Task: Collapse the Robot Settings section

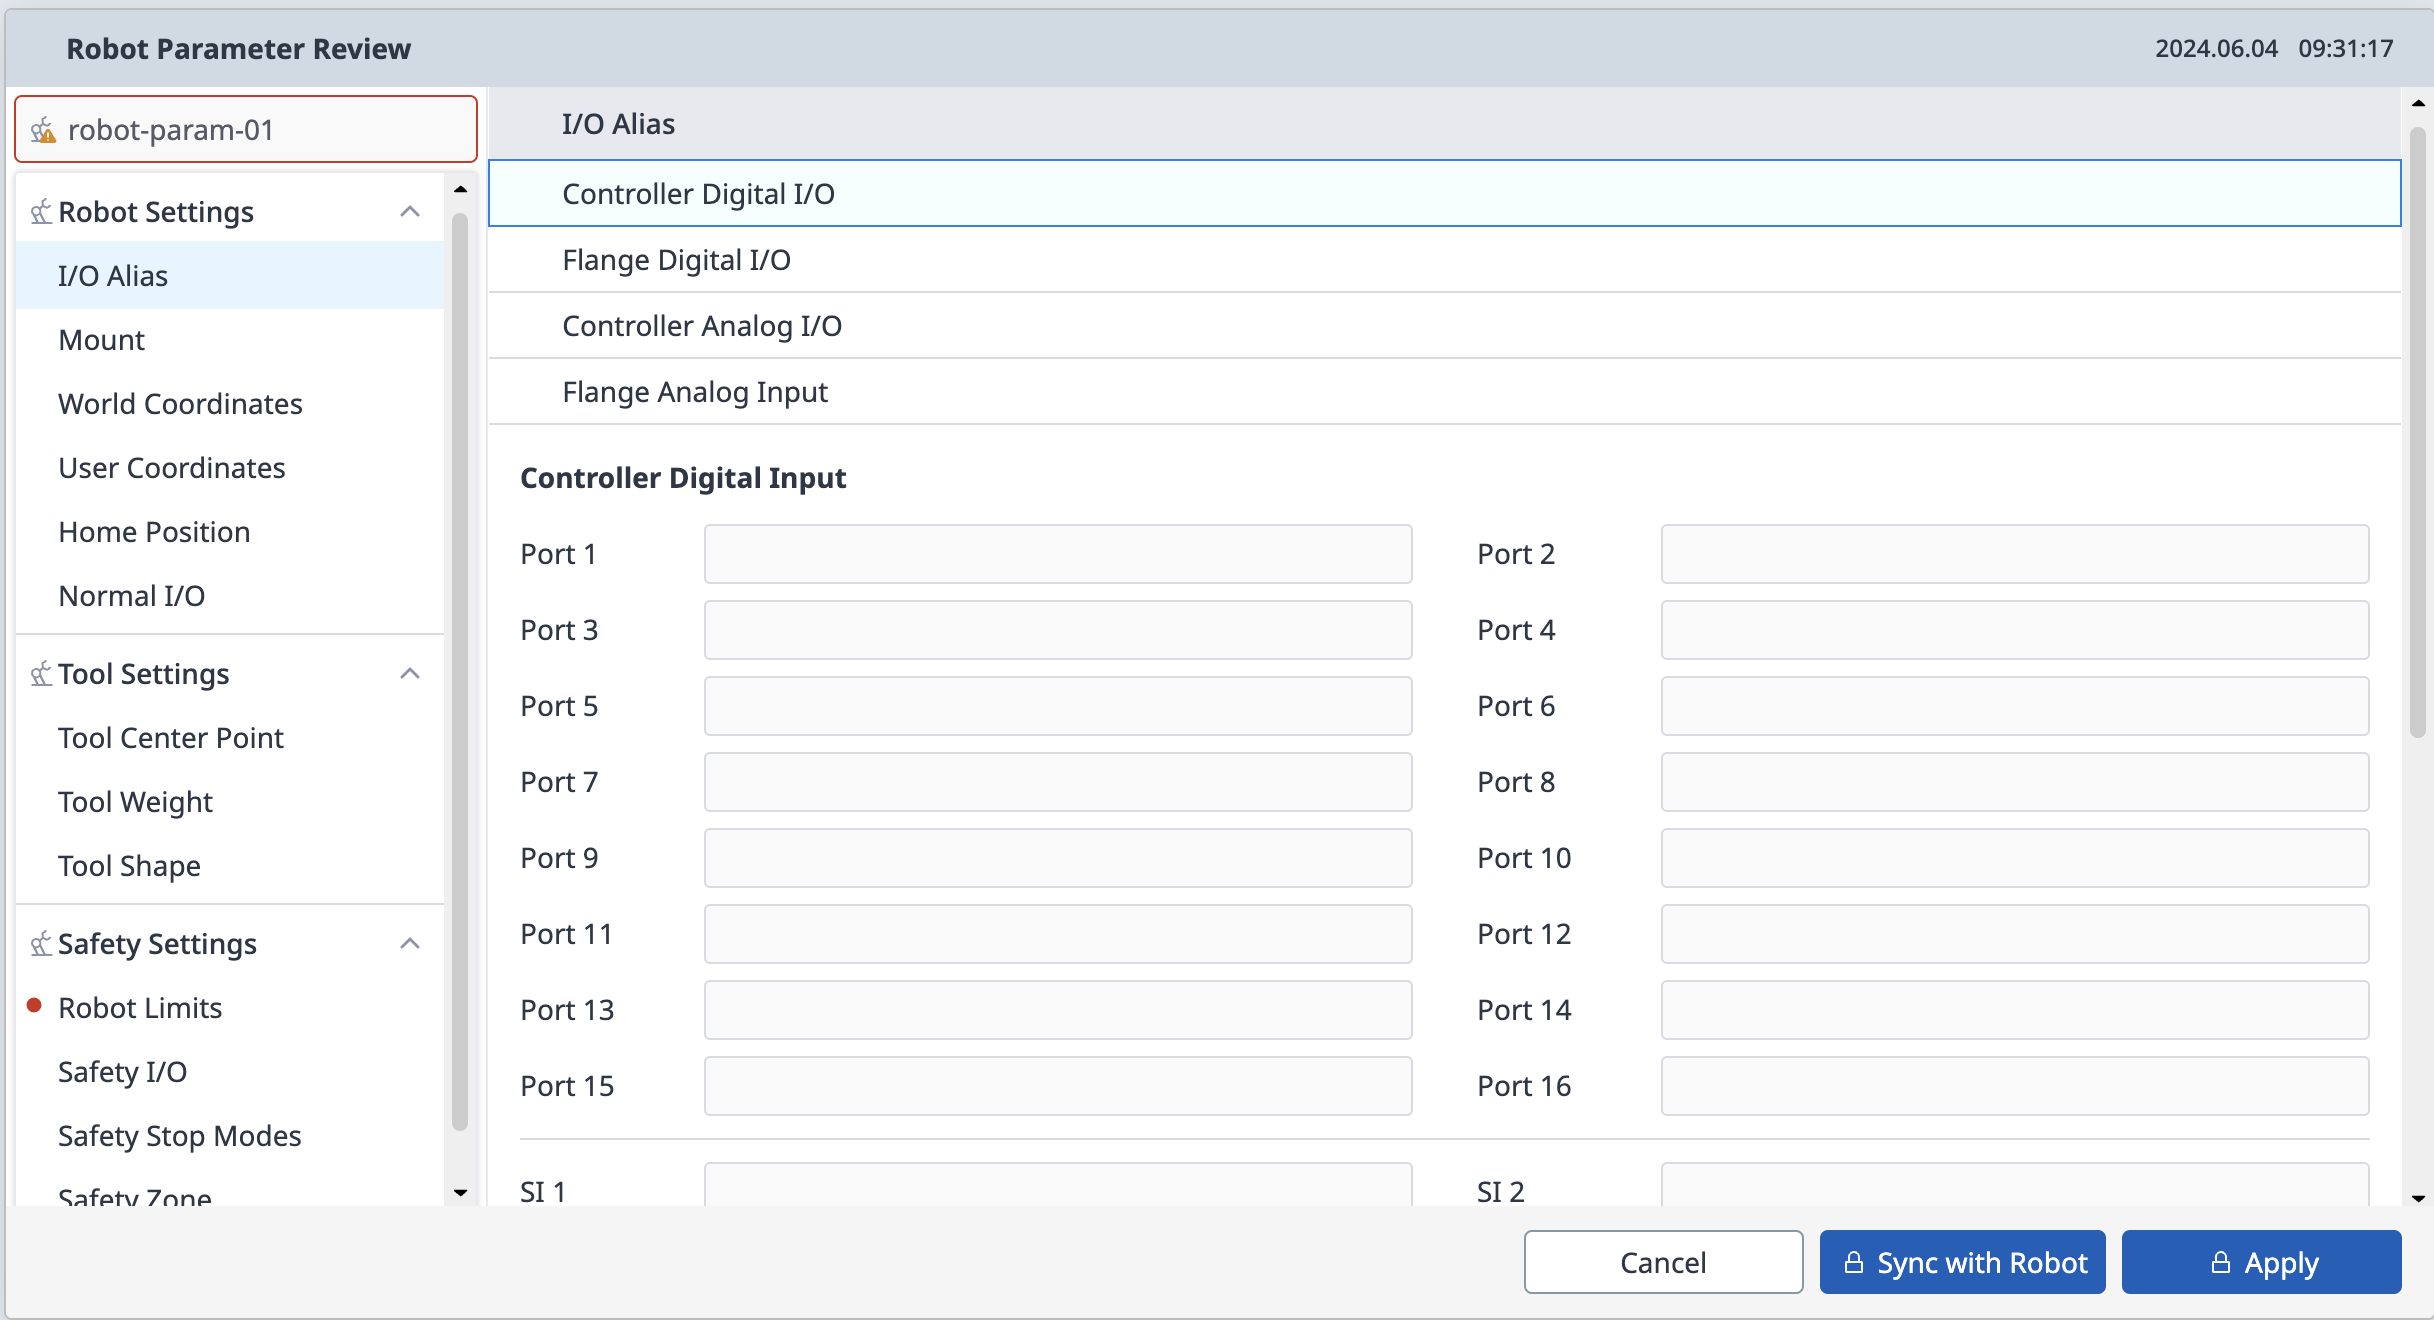Action: 410,212
